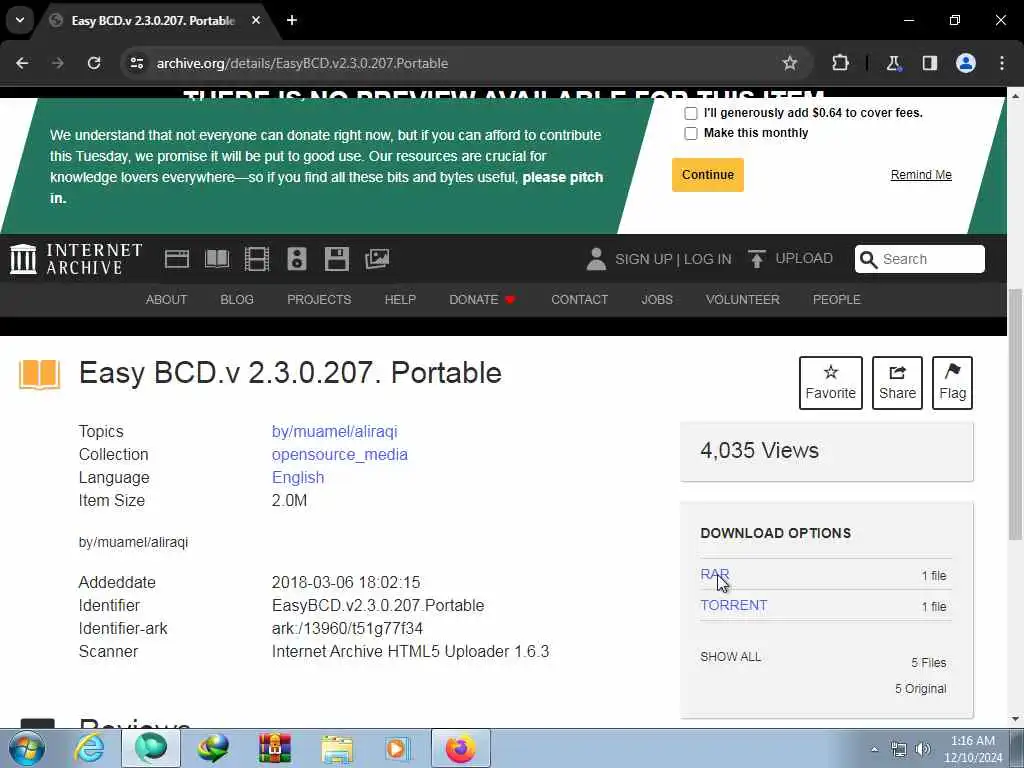Open the images icon in Archive navbar
The width and height of the screenshot is (1024, 768).
pyautogui.click(x=377, y=259)
